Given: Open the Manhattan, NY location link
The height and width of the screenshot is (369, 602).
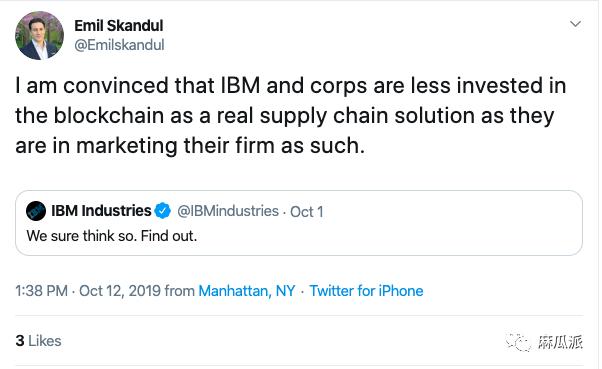Looking at the screenshot, I should click(246, 291).
